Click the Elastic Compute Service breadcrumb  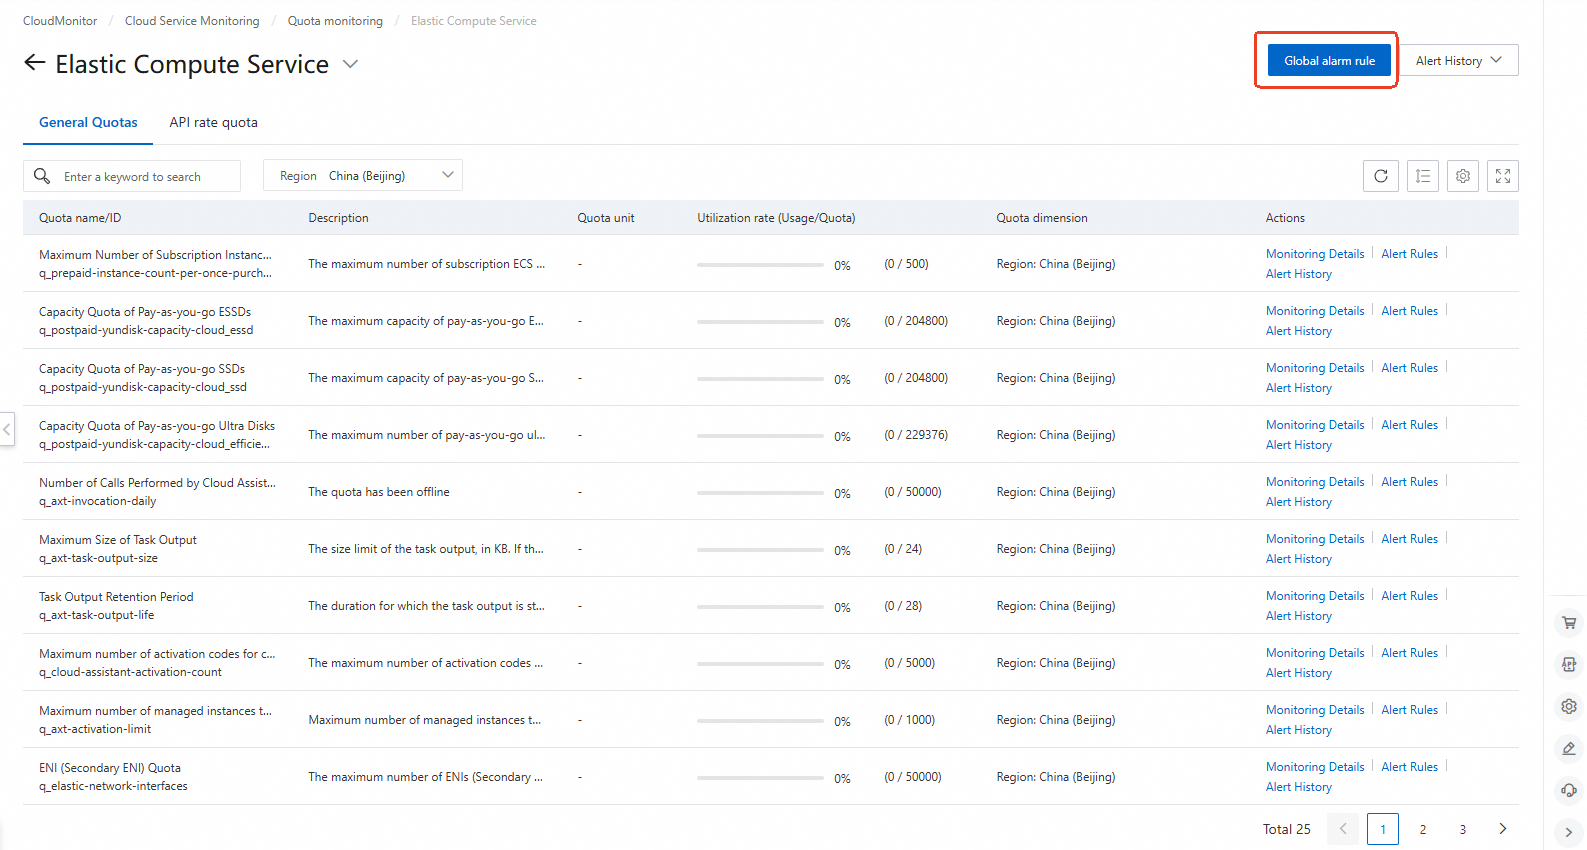474,21
